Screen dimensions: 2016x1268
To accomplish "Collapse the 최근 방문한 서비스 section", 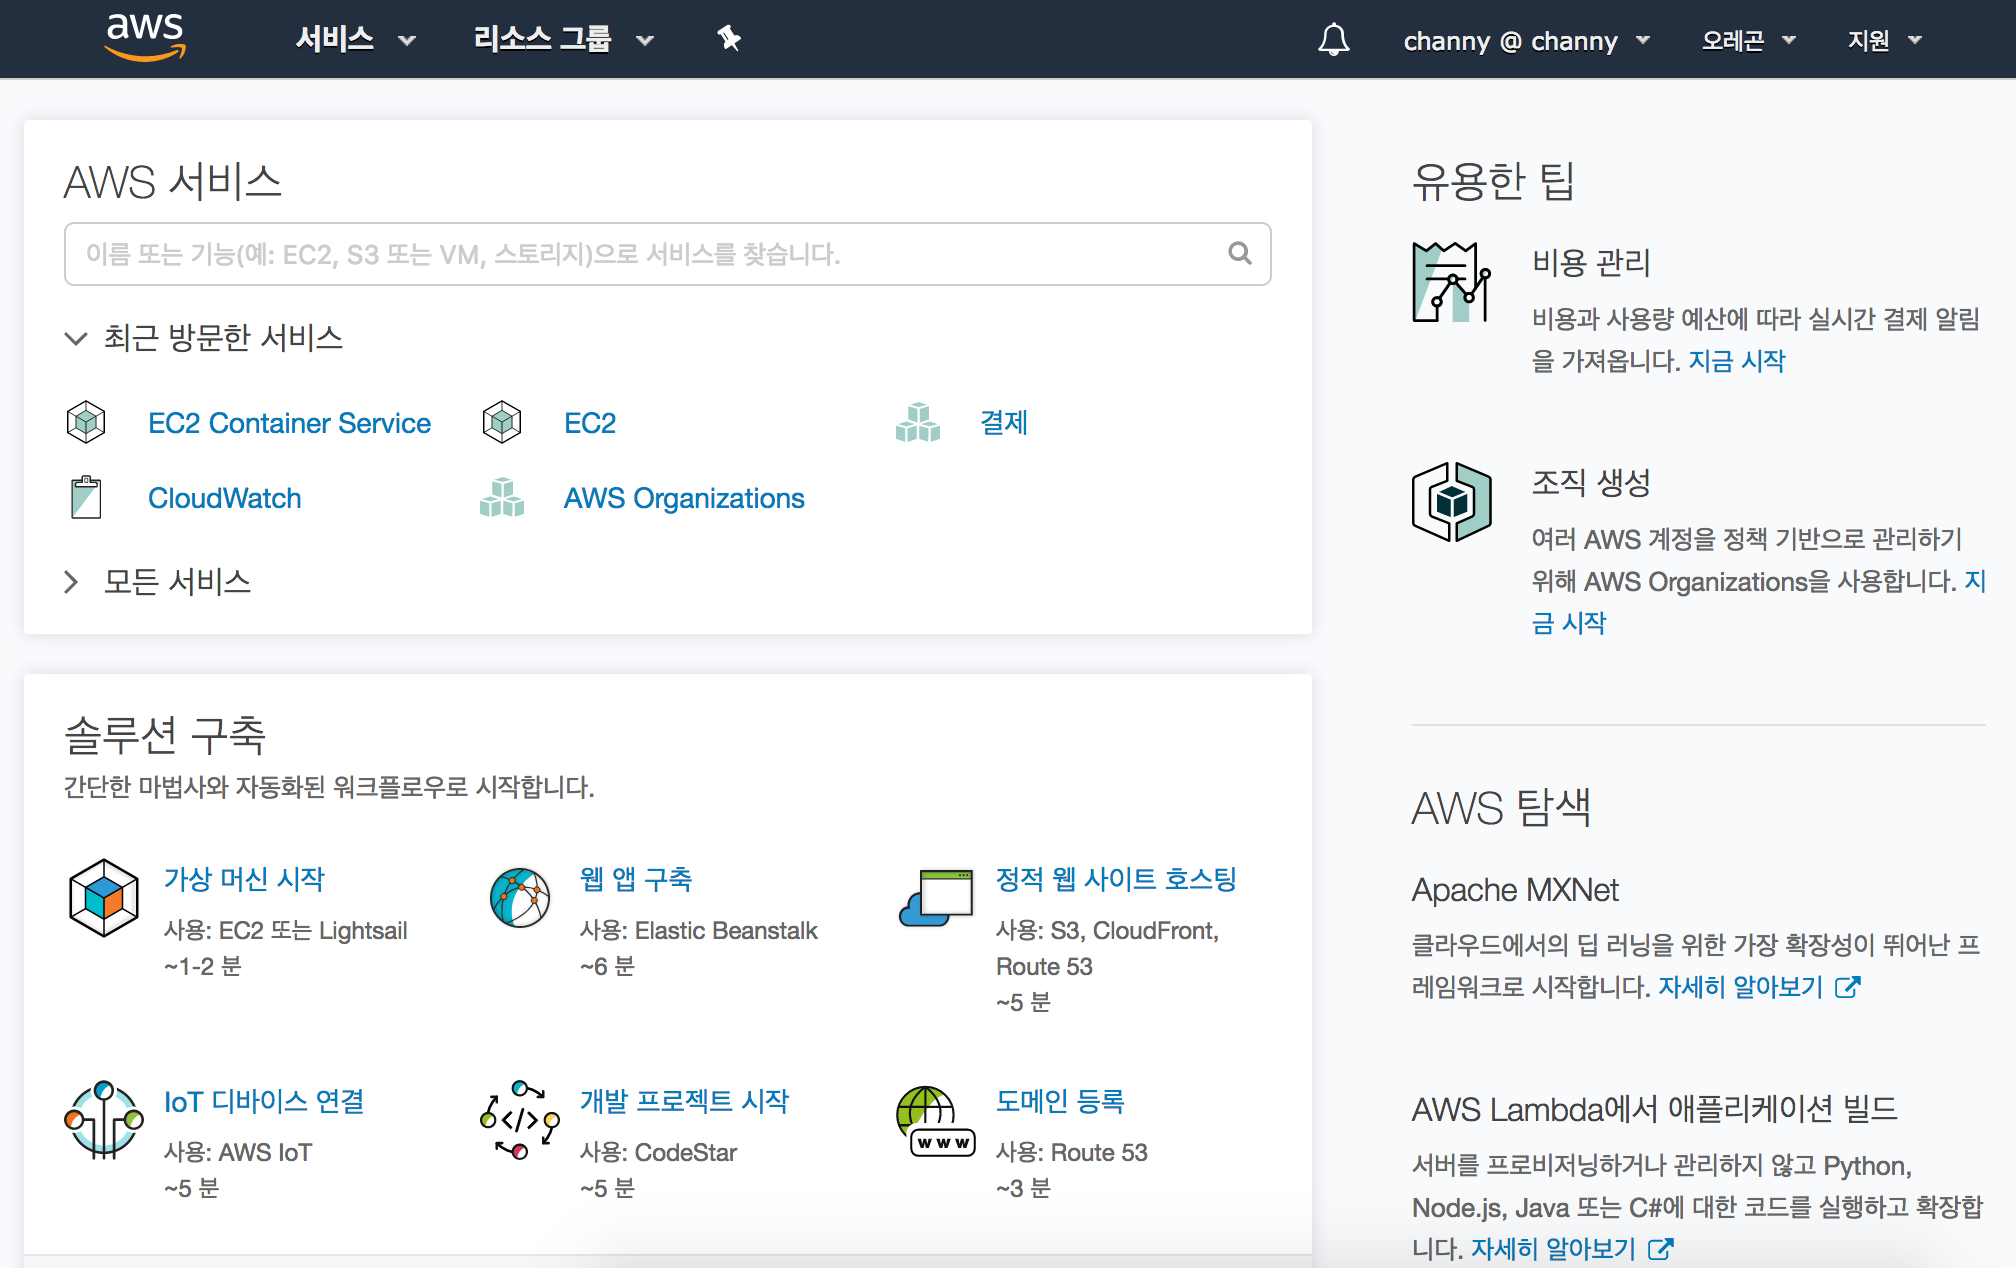I will (x=76, y=338).
